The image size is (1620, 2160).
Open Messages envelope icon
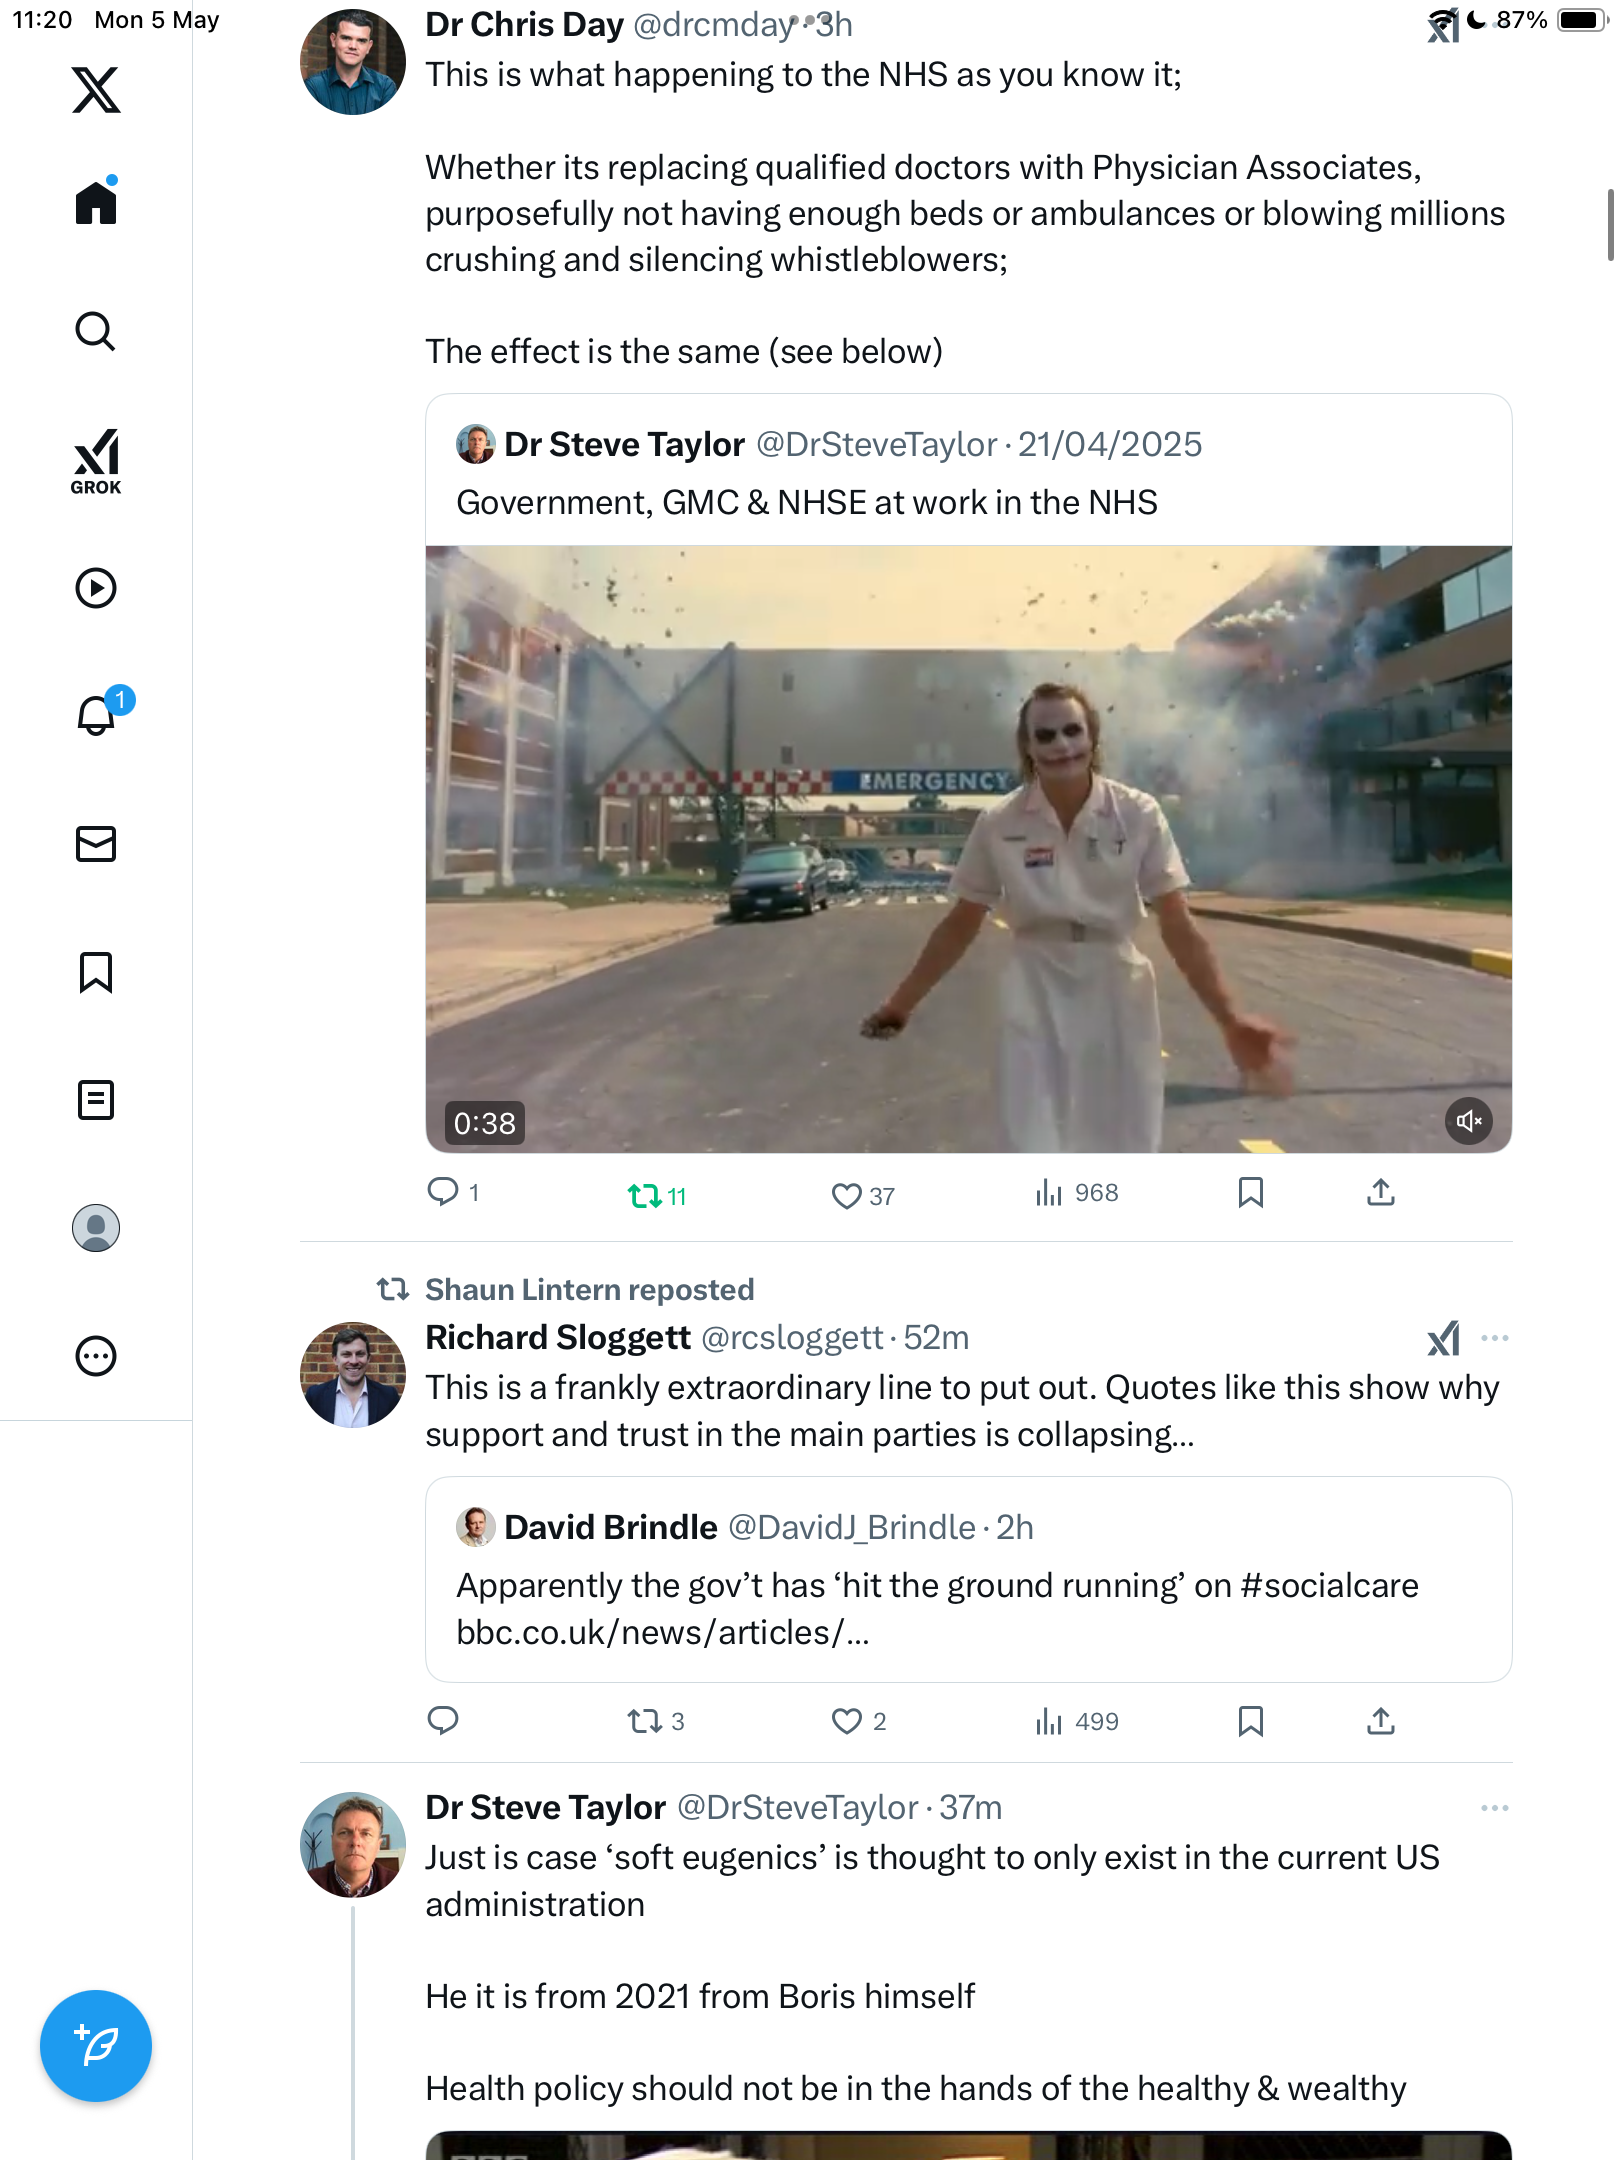coord(96,844)
